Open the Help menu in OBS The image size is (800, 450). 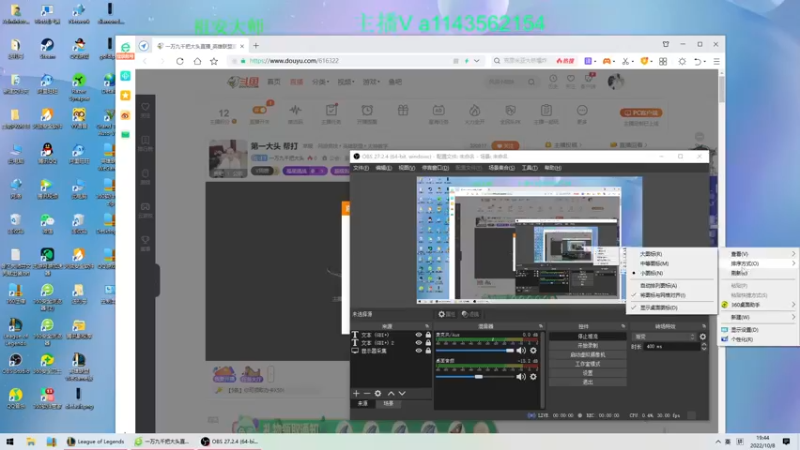[553, 168]
